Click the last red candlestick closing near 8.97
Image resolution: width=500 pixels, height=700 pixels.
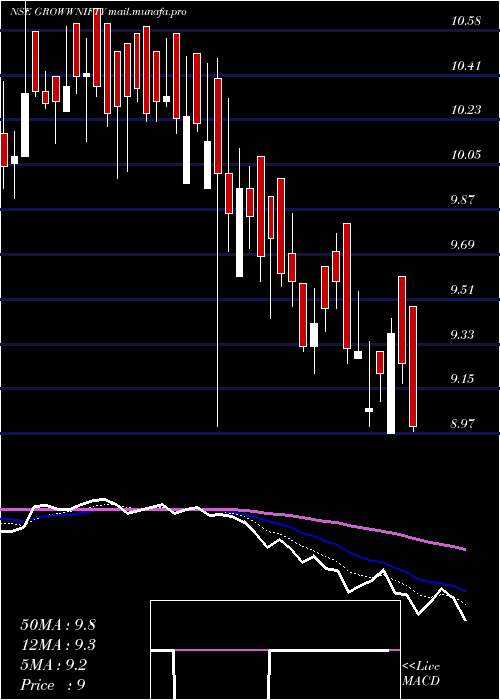[413, 367]
